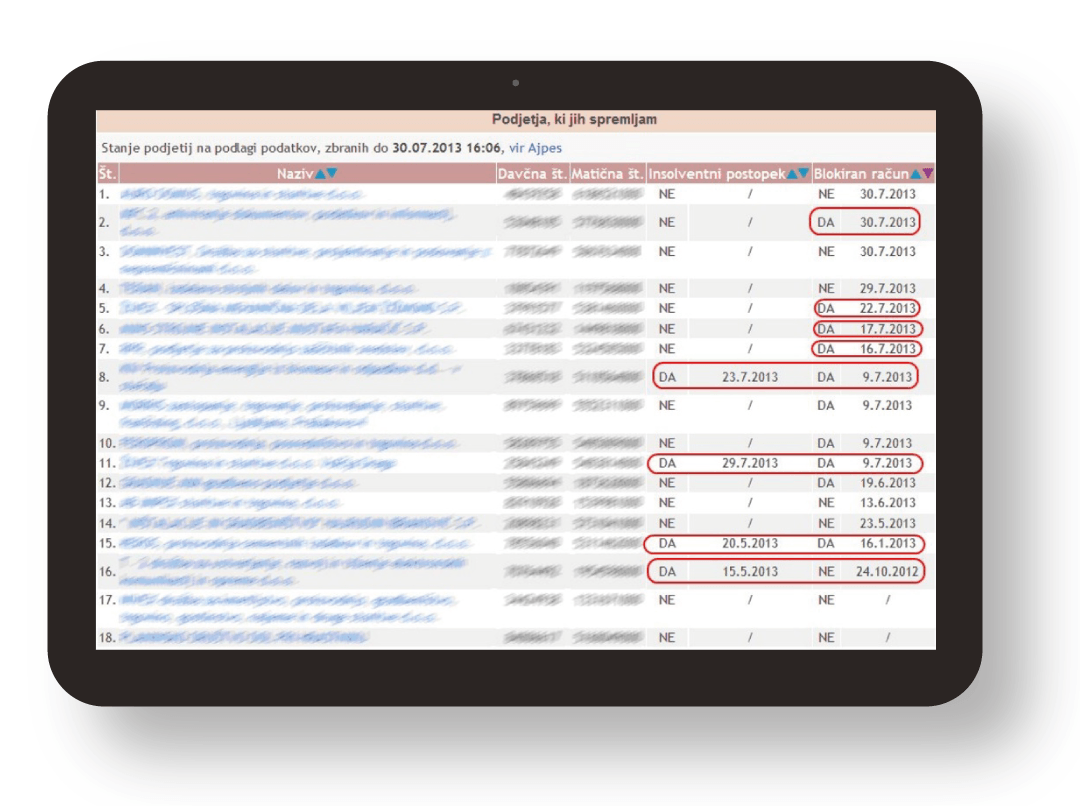Click blocked-account 'NE' cell in row 18

(x=827, y=638)
